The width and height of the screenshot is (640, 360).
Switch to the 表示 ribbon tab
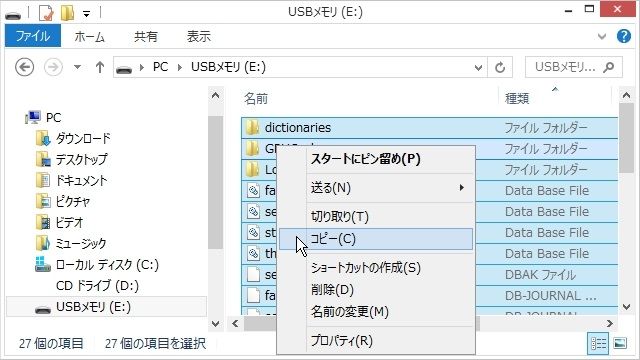tap(199, 37)
